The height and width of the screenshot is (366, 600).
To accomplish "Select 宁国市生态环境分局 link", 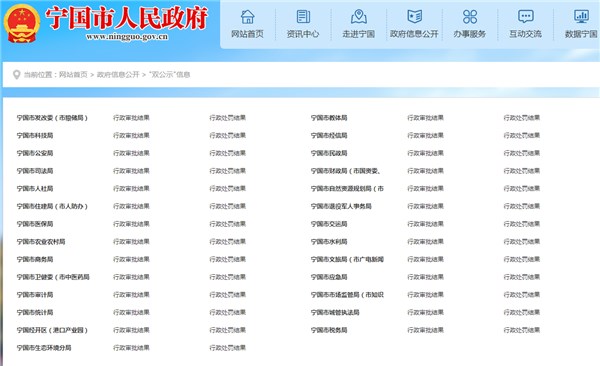I will coord(44,348).
